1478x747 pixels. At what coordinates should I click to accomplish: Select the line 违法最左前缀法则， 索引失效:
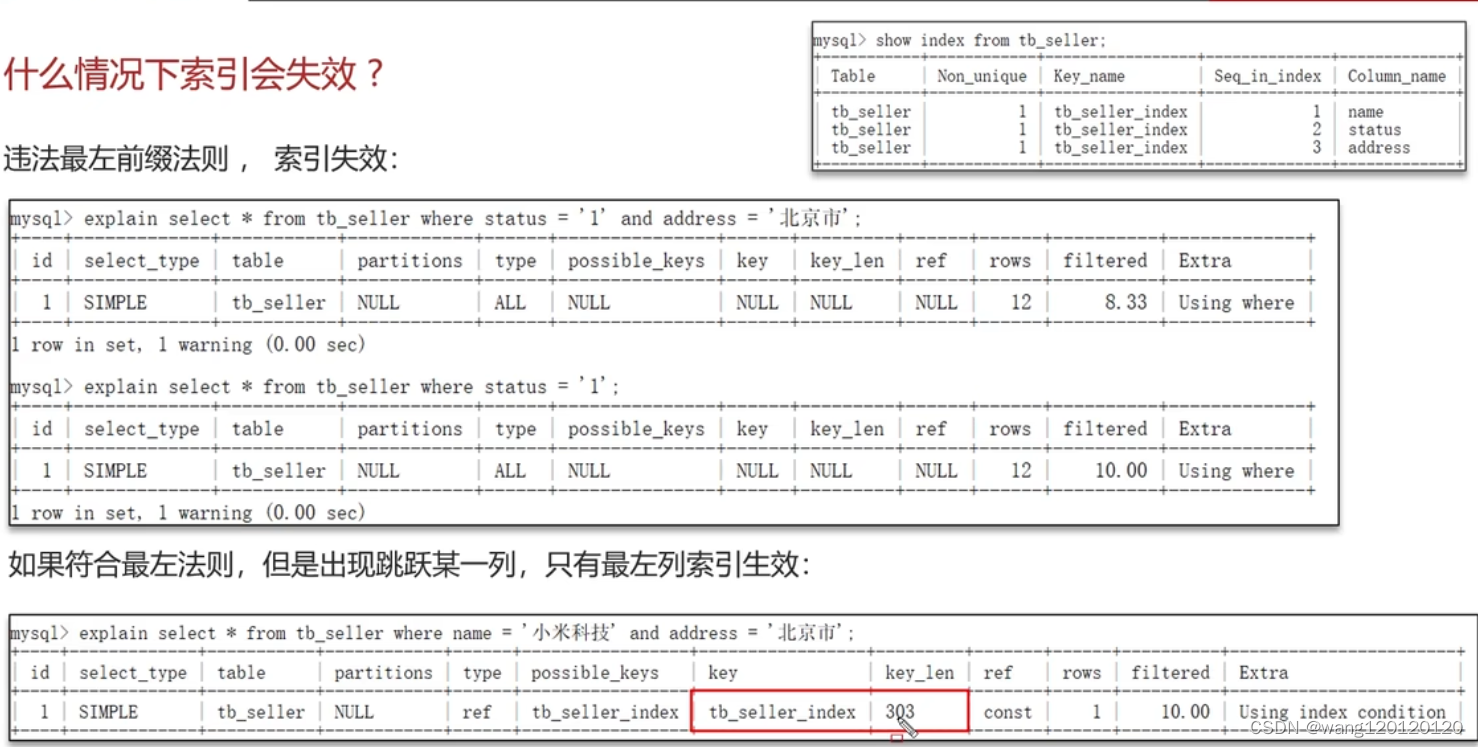[x=201, y=158]
